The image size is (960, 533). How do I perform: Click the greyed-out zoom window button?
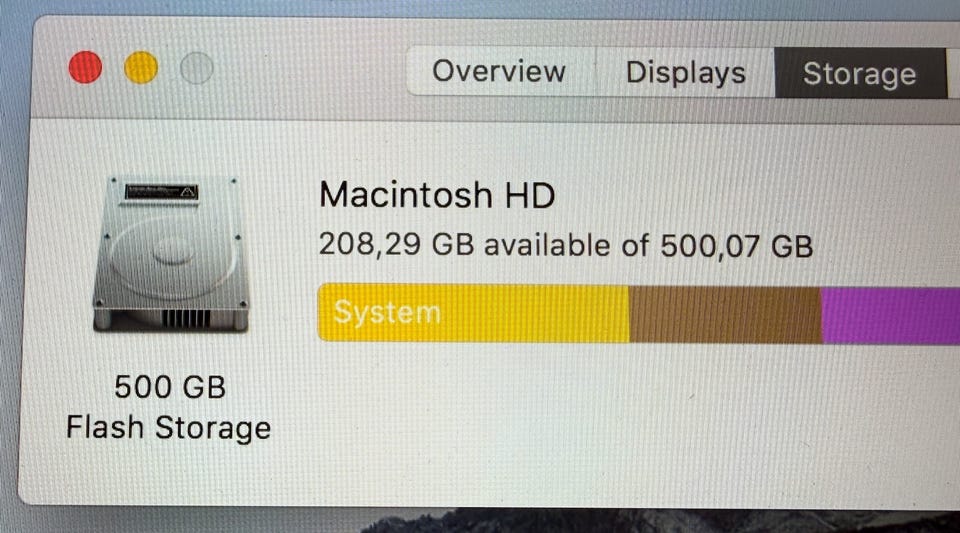click(197, 68)
